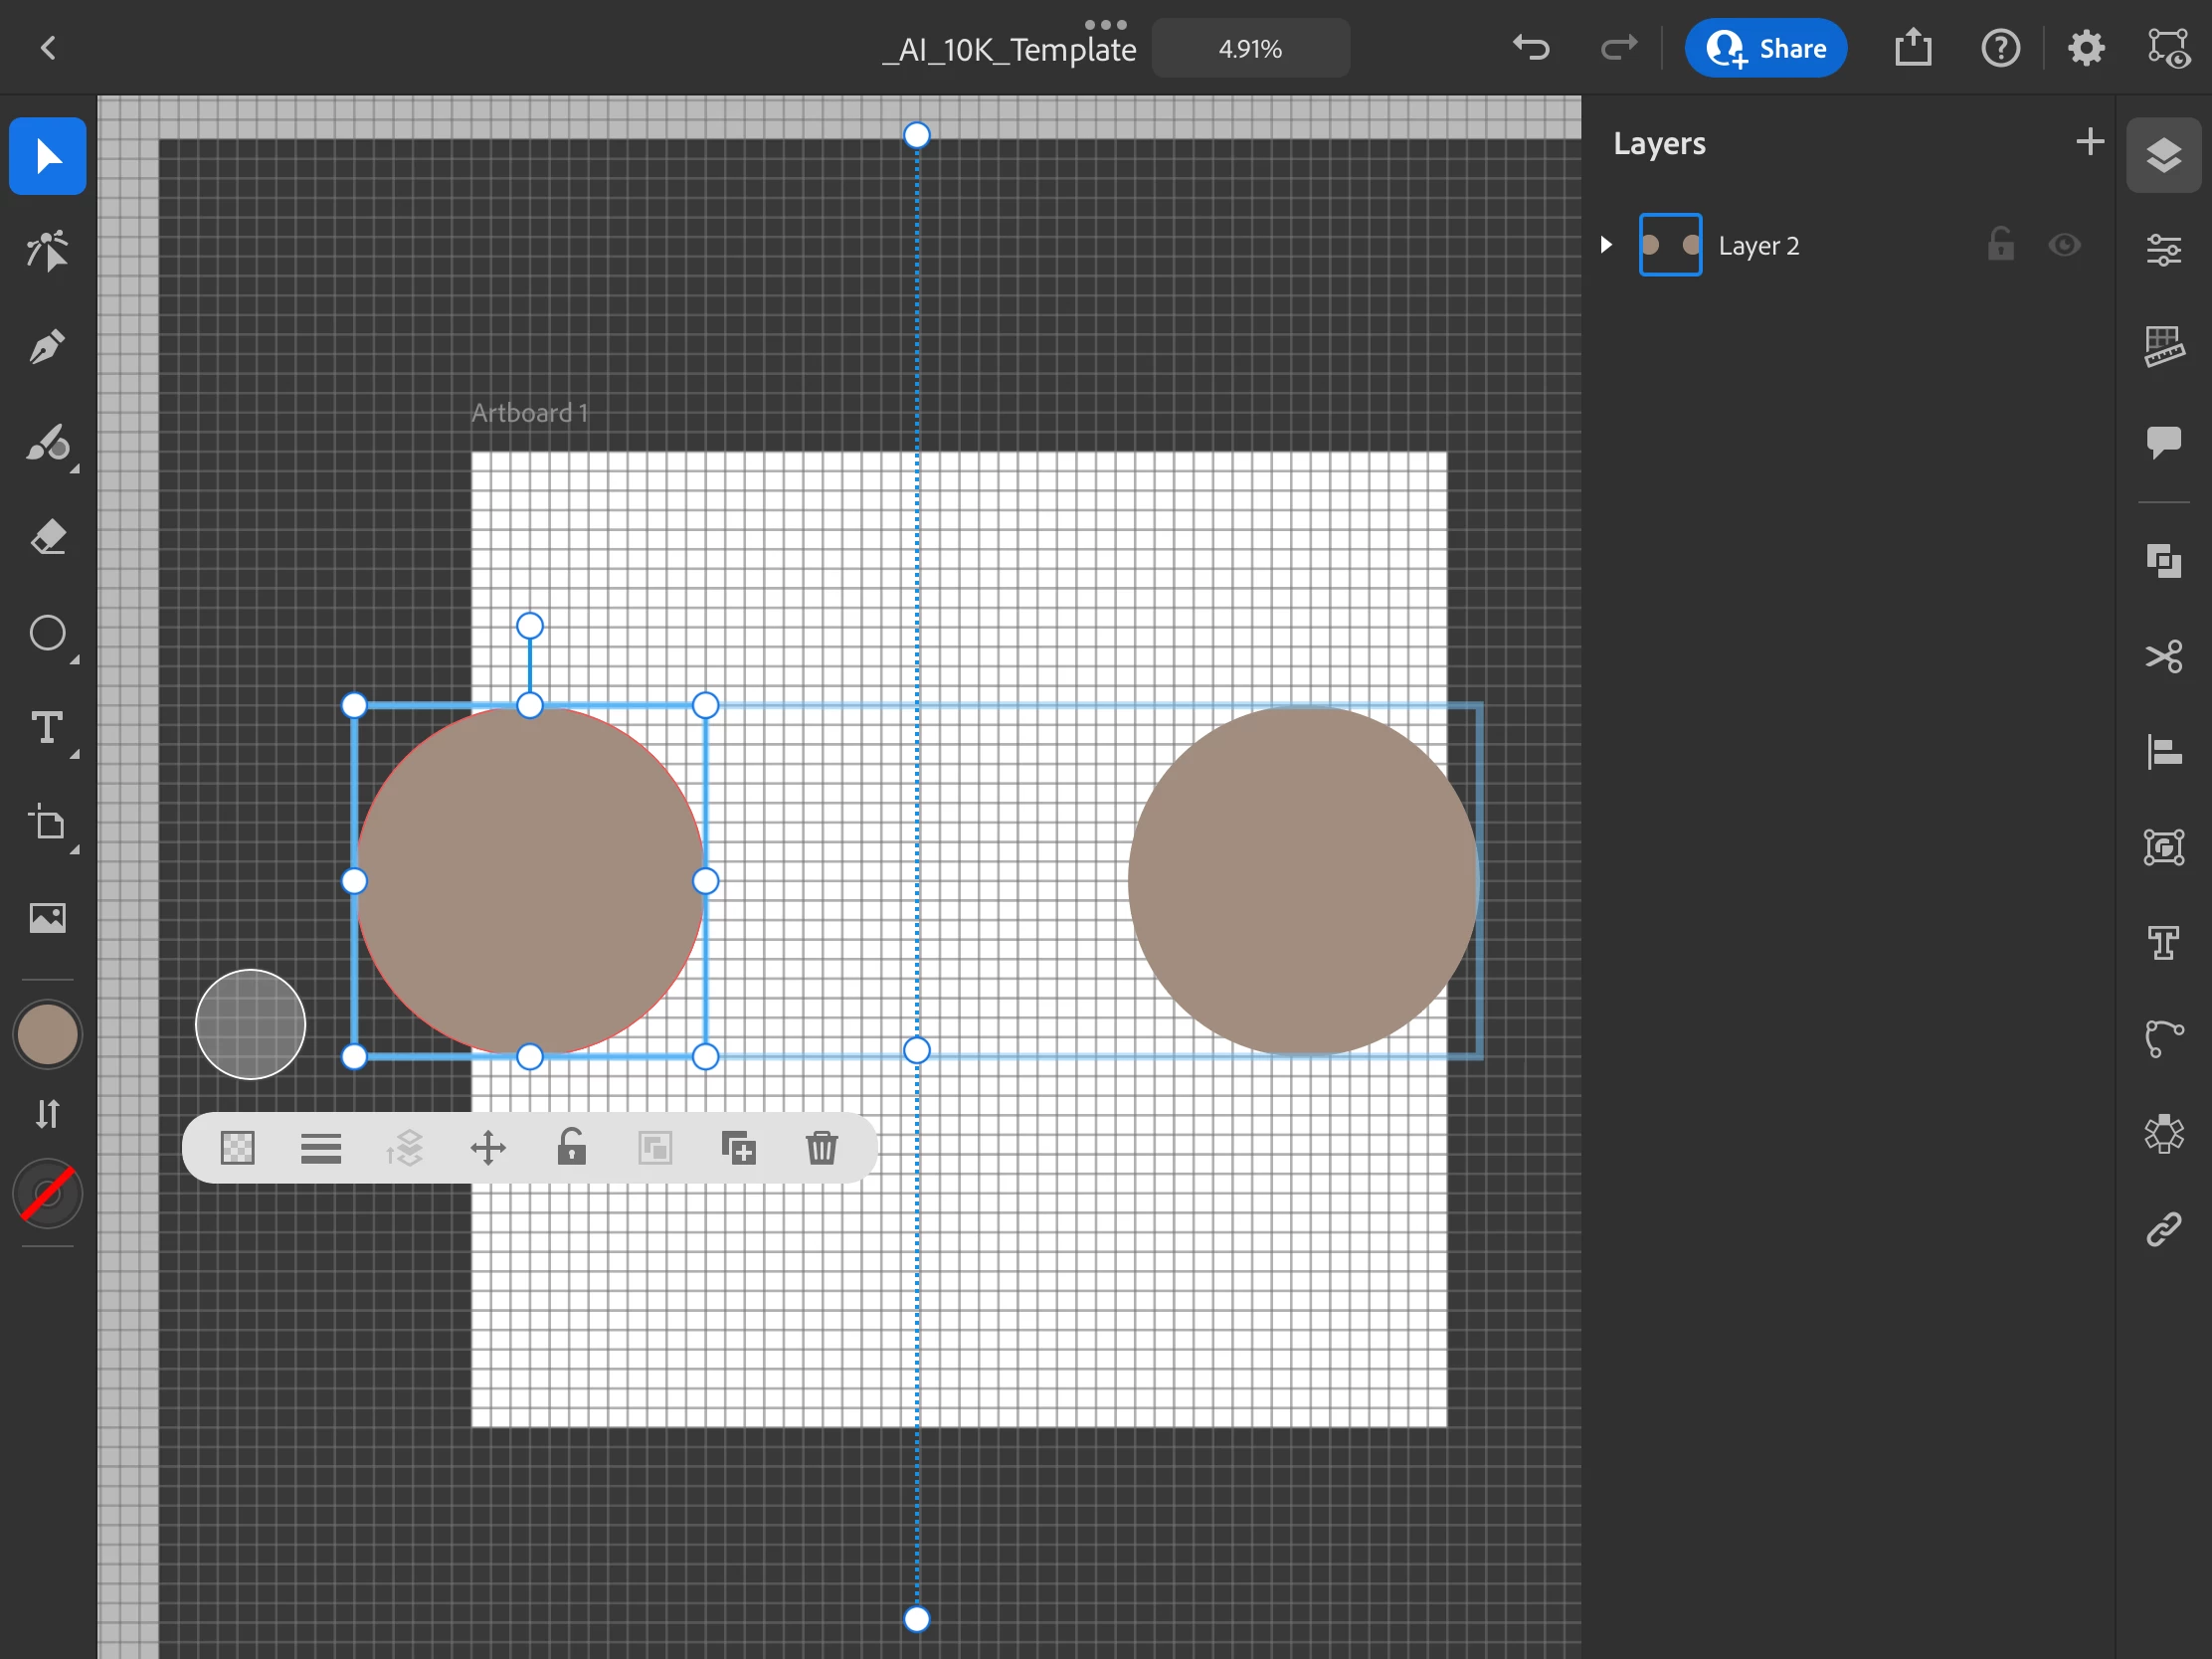Open the three-dots document menu
Screen dimensions: 2212x1659
click(x=1105, y=24)
